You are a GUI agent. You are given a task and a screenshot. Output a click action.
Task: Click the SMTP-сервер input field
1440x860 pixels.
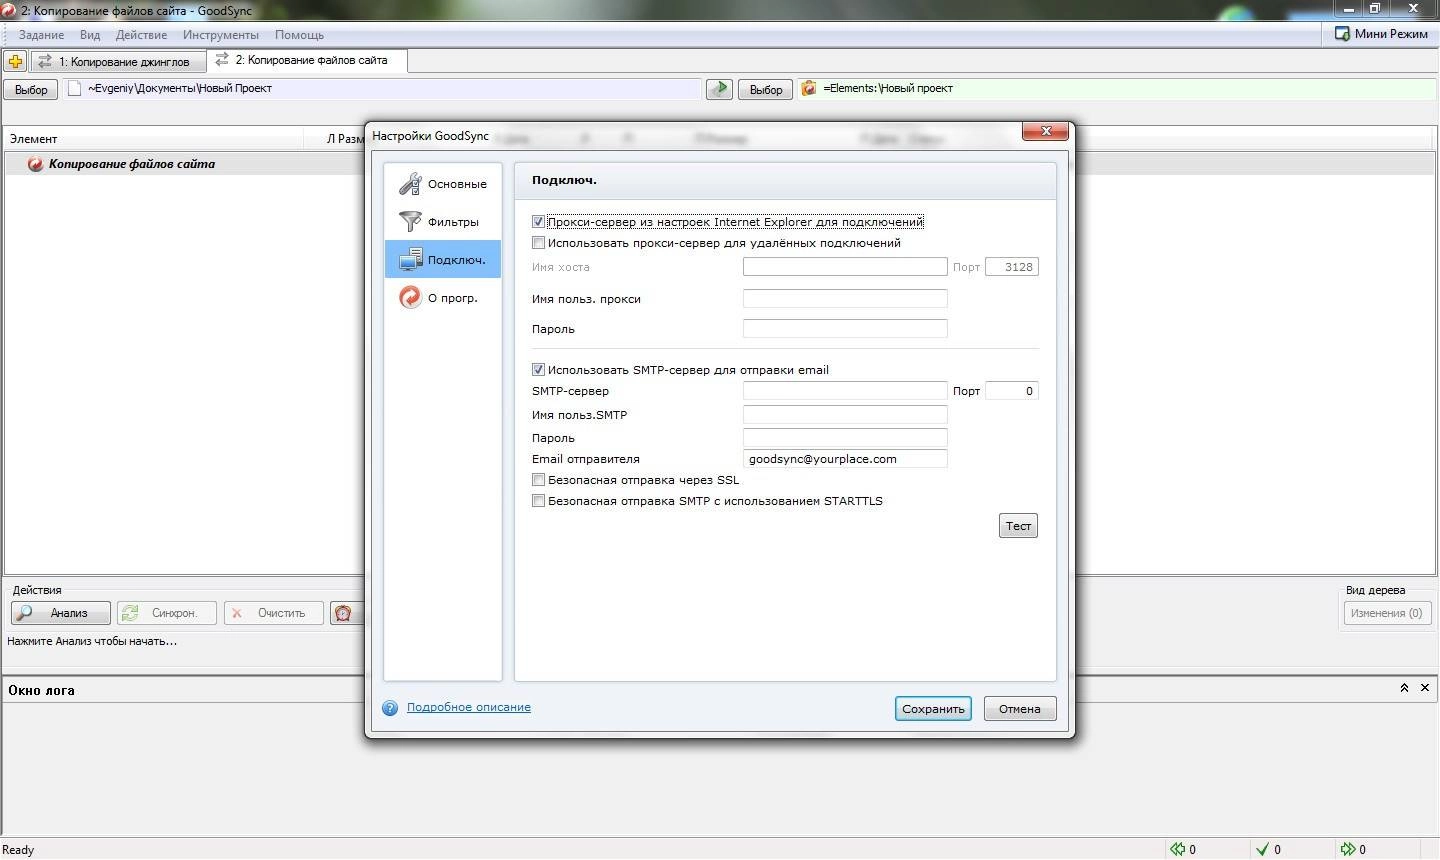coord(845,391)
